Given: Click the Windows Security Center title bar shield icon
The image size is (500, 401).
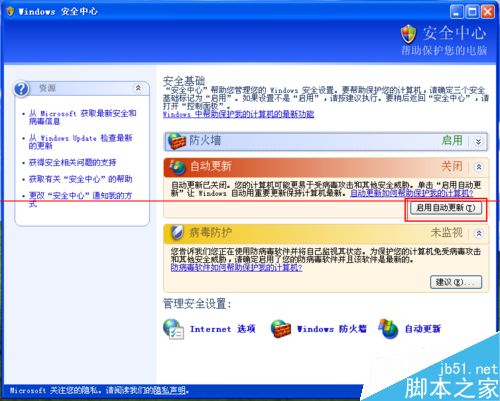Looking at the screenshot, I should [10, 11].
